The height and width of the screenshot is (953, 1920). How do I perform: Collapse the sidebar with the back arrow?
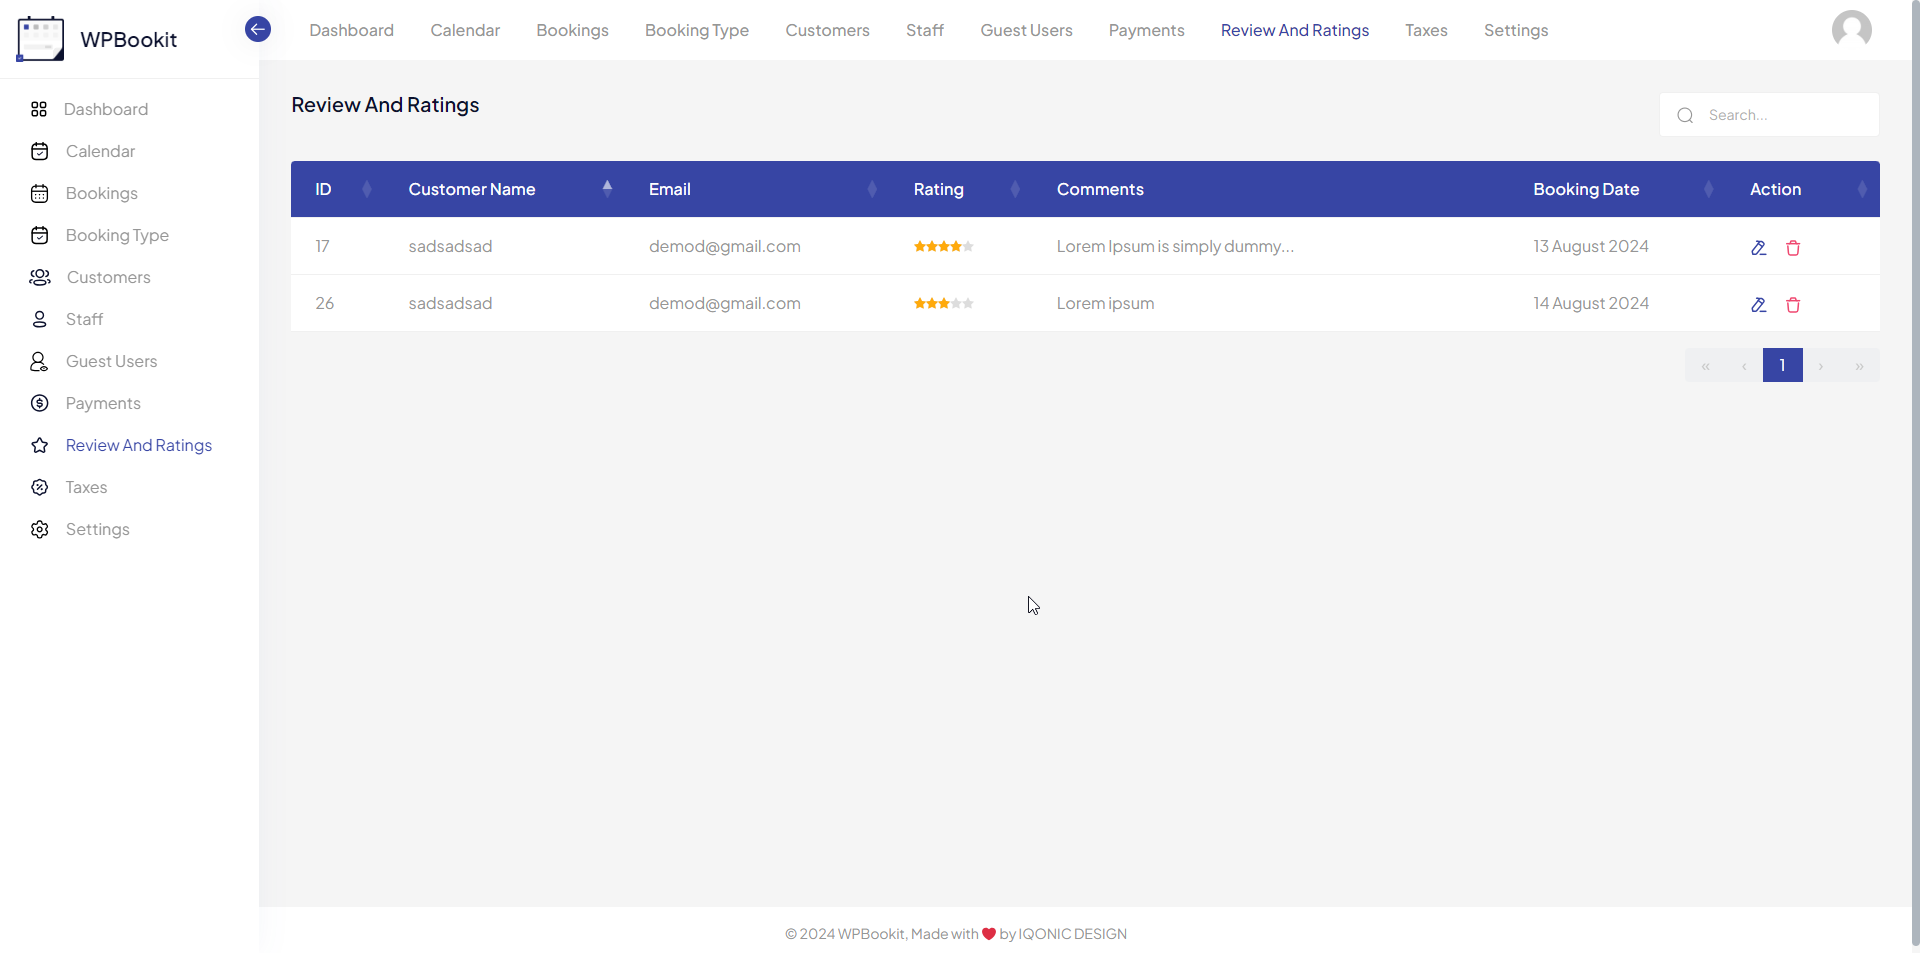coord(257,29)
